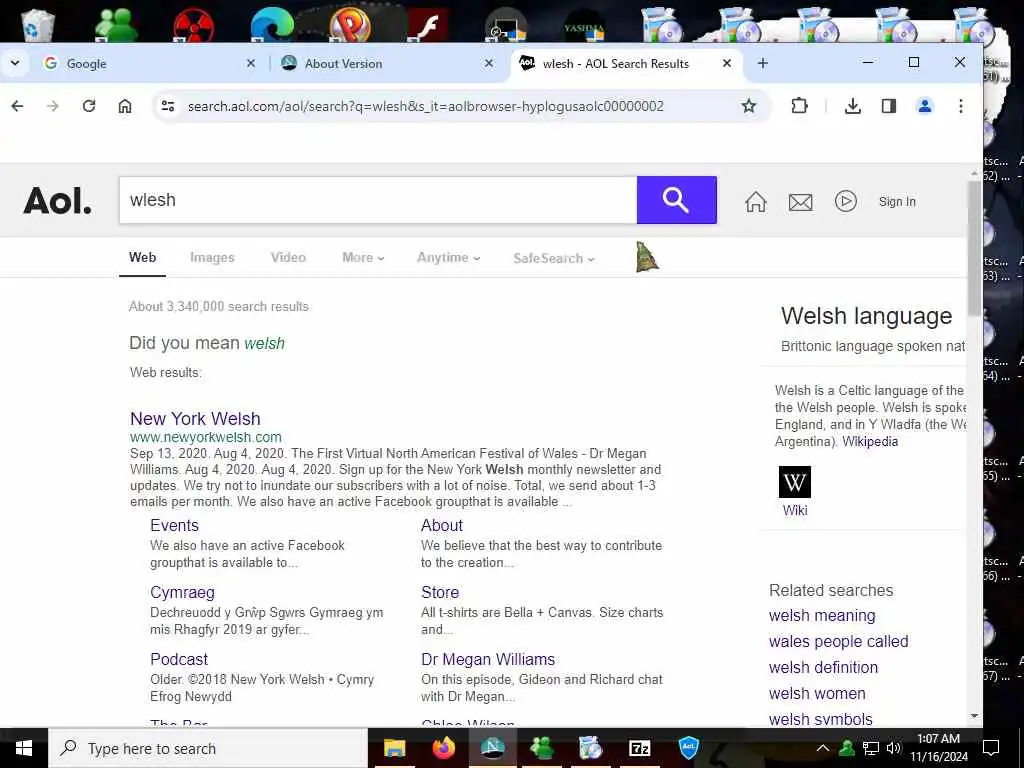Open AOL video play-circle icon
1024x768 pixels.
tap(846, 201)
